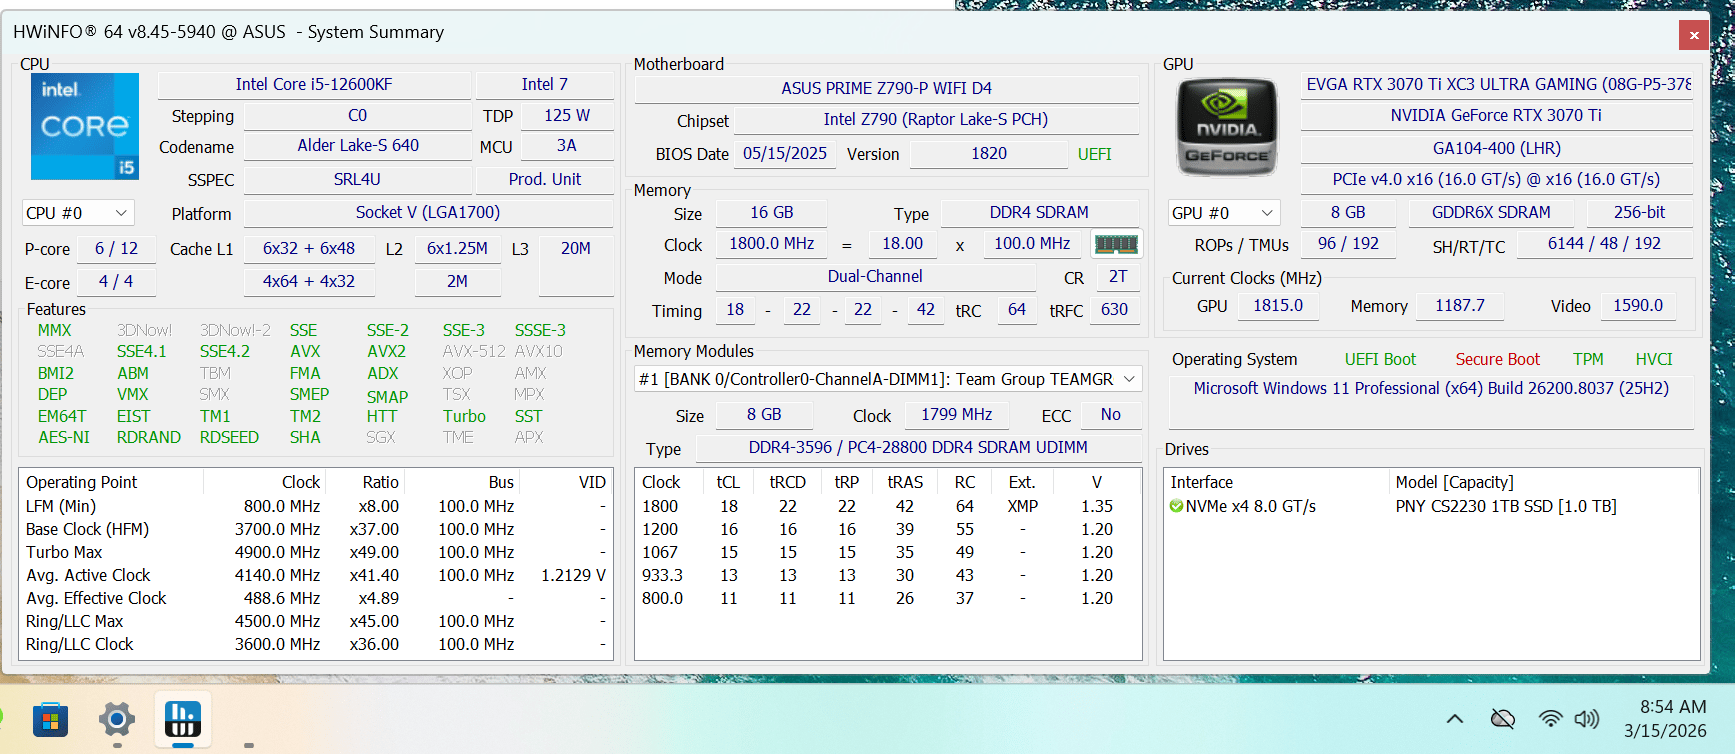This screenshot has width=1735, height=754.
Task: Click the E-core 4 / 4 value
Action: pyautogui.click(x=116, y=281)
